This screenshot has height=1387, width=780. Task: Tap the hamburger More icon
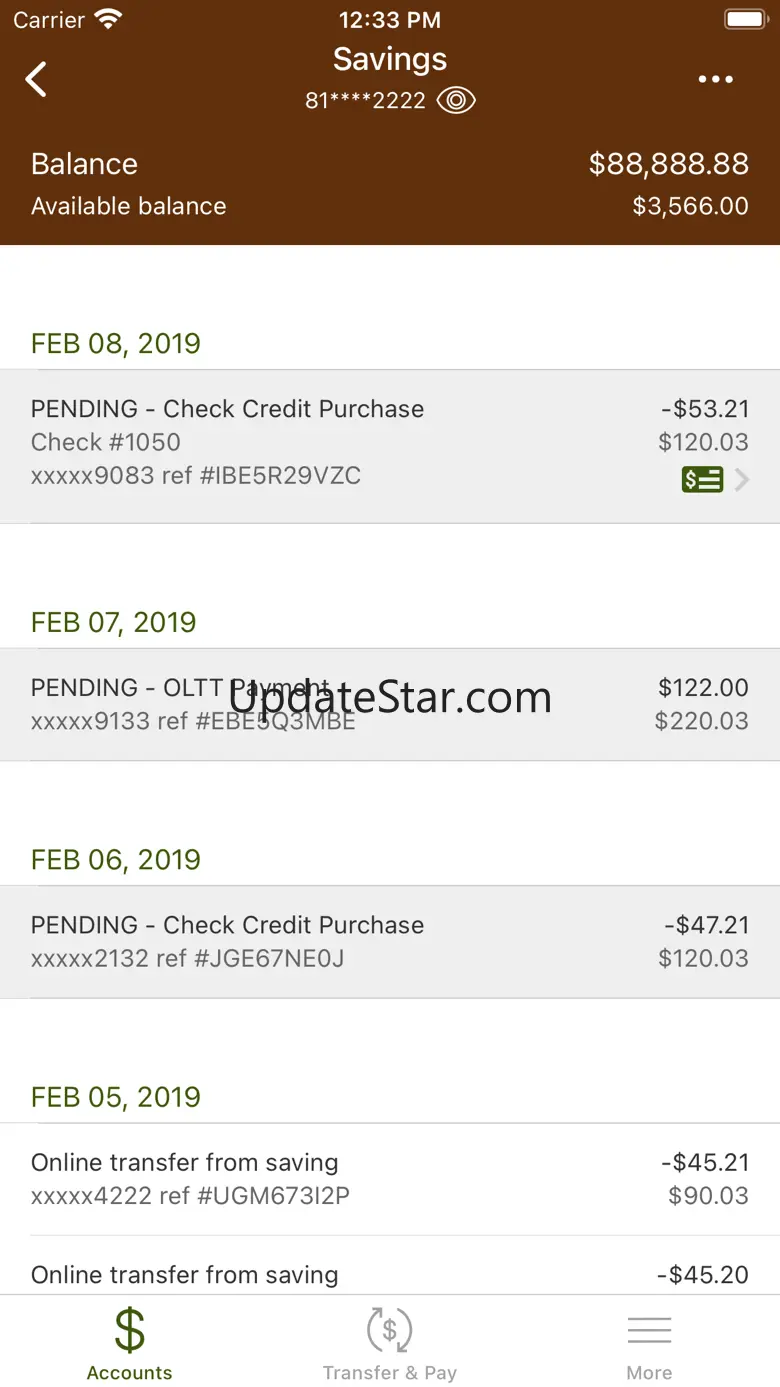pyautogui.click(x=649, y=1330)
